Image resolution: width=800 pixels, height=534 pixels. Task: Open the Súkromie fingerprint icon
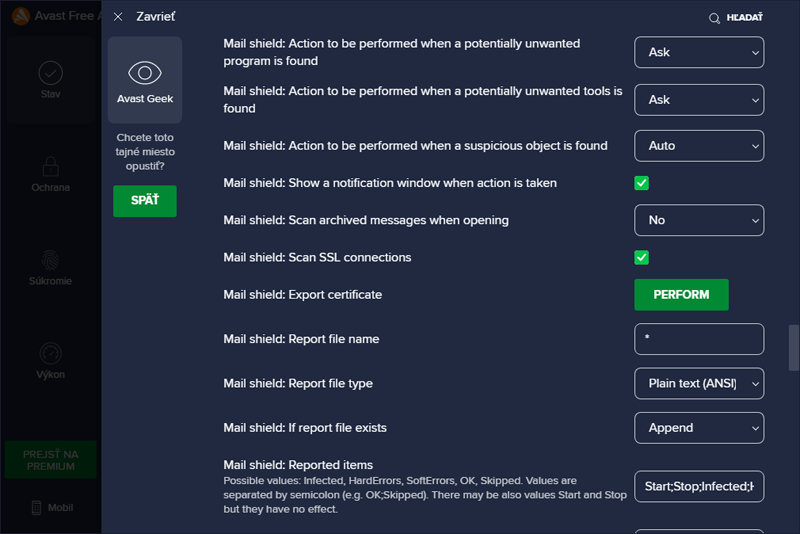click(51, 260)
